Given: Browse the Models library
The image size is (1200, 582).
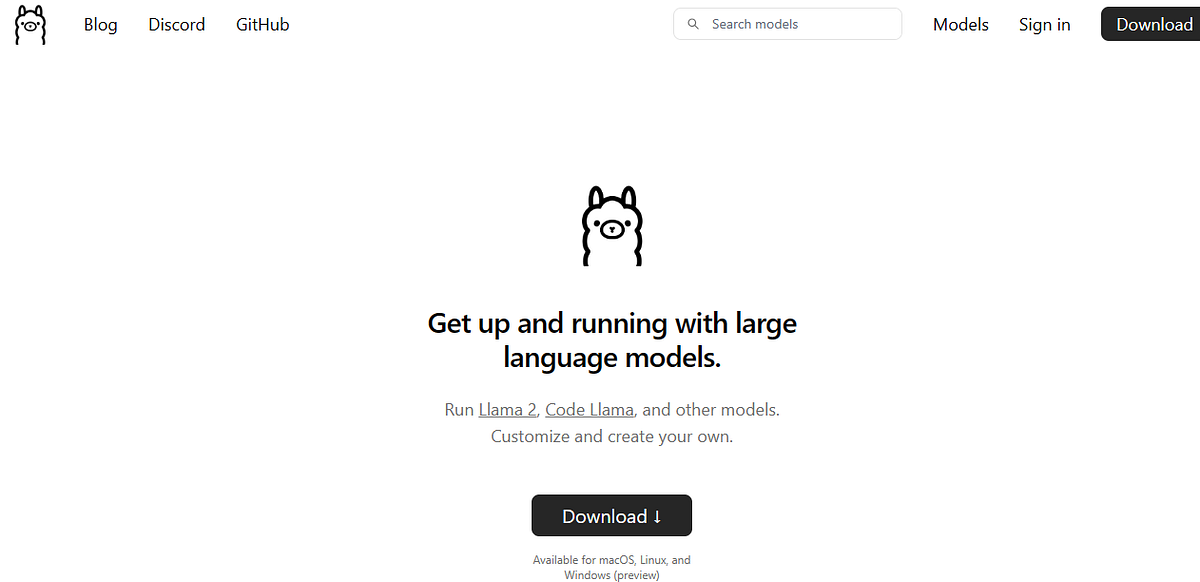Looking at the screenshot, I should [960, 24].
